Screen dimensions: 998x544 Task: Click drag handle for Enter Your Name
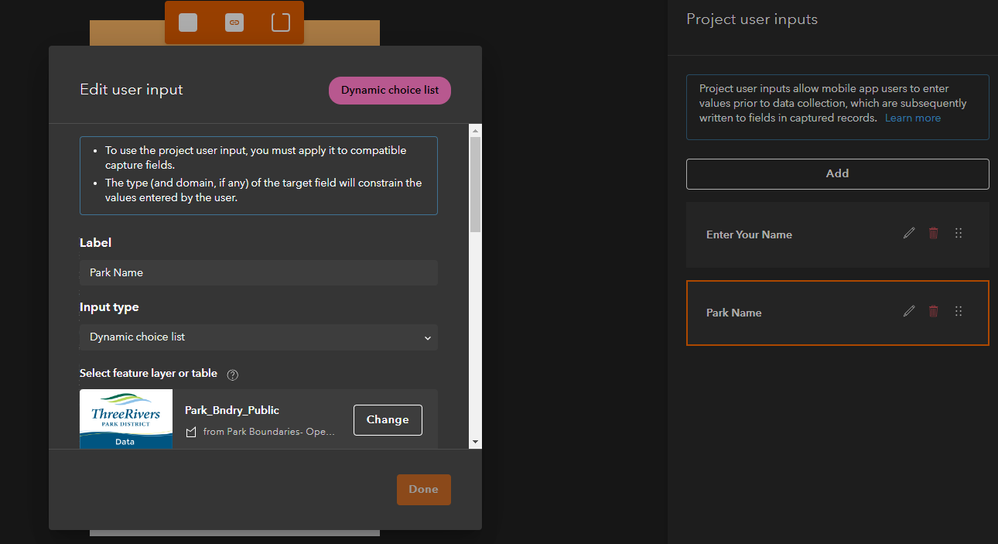pos(958,233)
